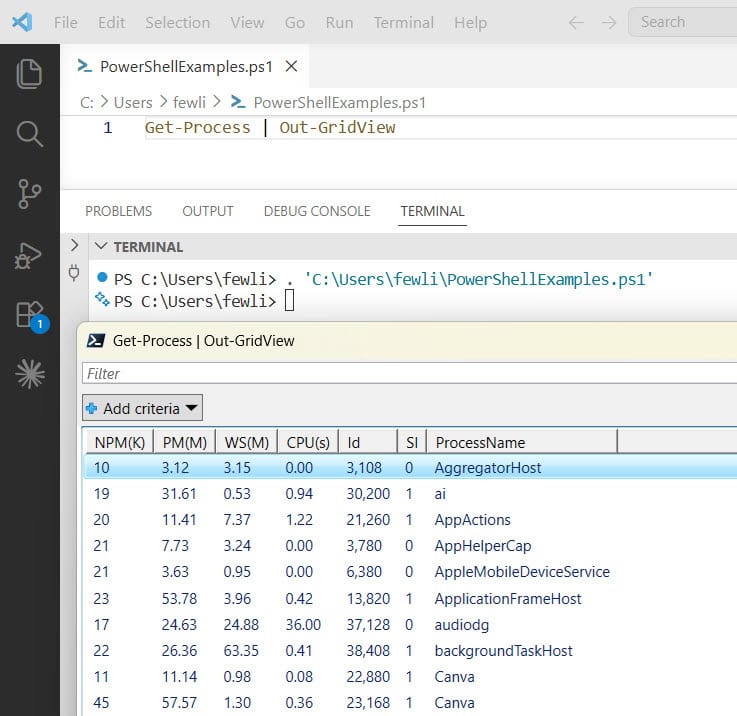Viewport: 737px width, 716px height.
Task: Select the ai process row
Action: [x=409, y=494]
